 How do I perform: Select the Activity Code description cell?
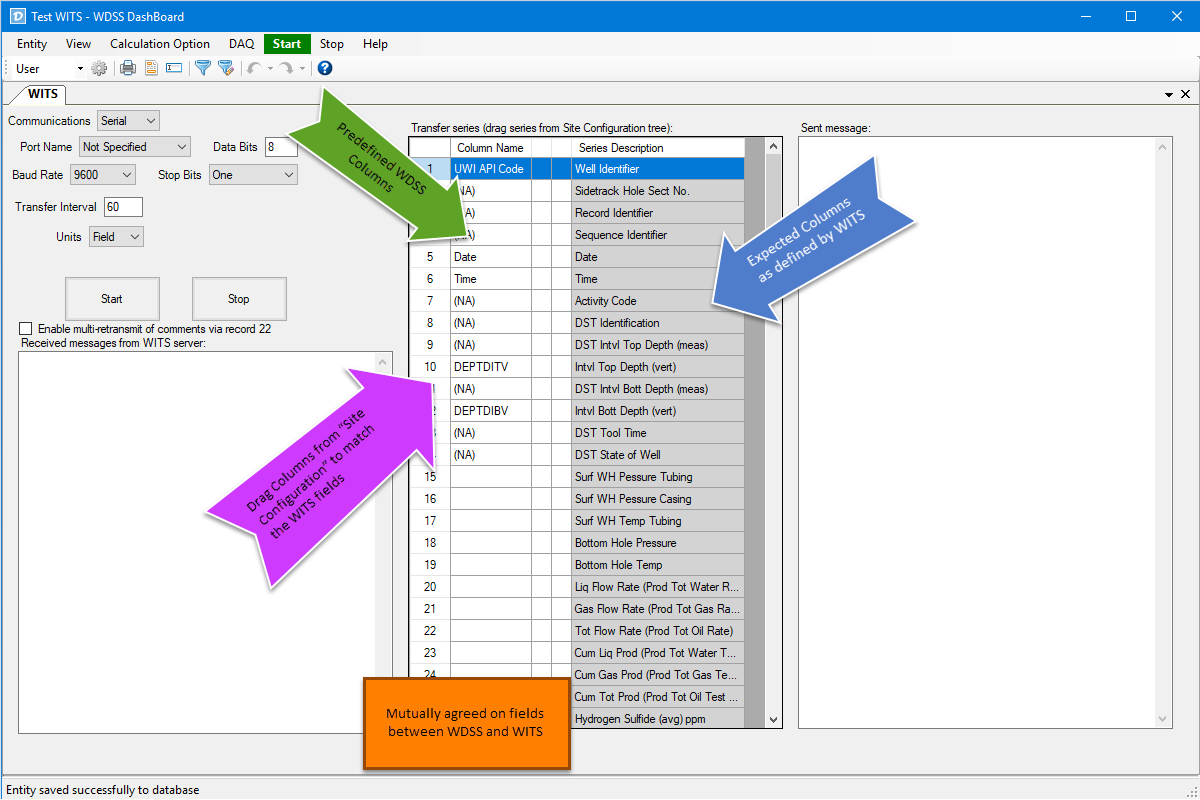coord(657,301)
